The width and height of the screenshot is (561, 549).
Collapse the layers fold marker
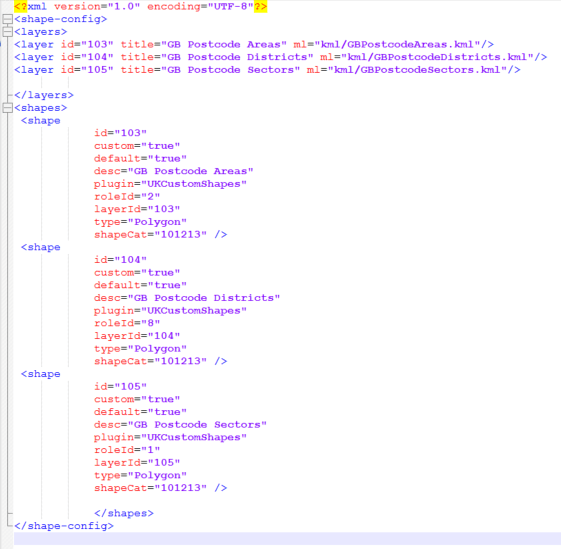click(7, 32)
